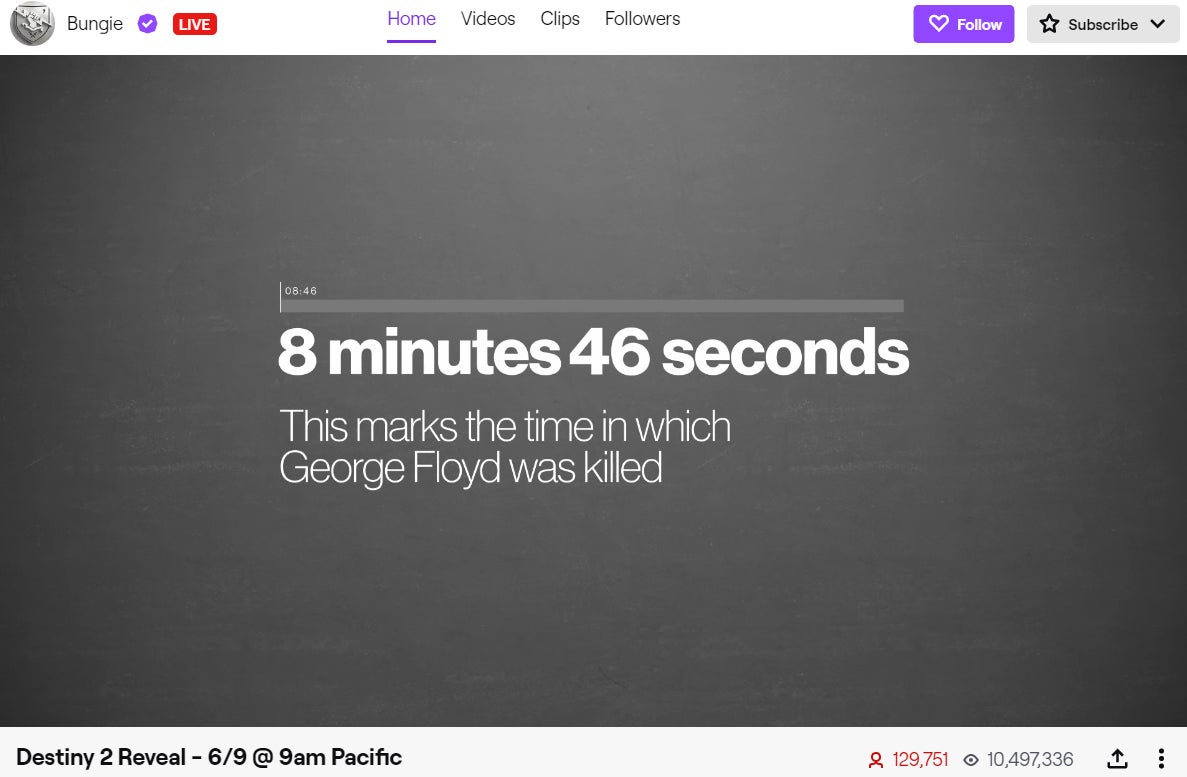
Task: Click the red live viewers person icon
Action: [876, 760]
